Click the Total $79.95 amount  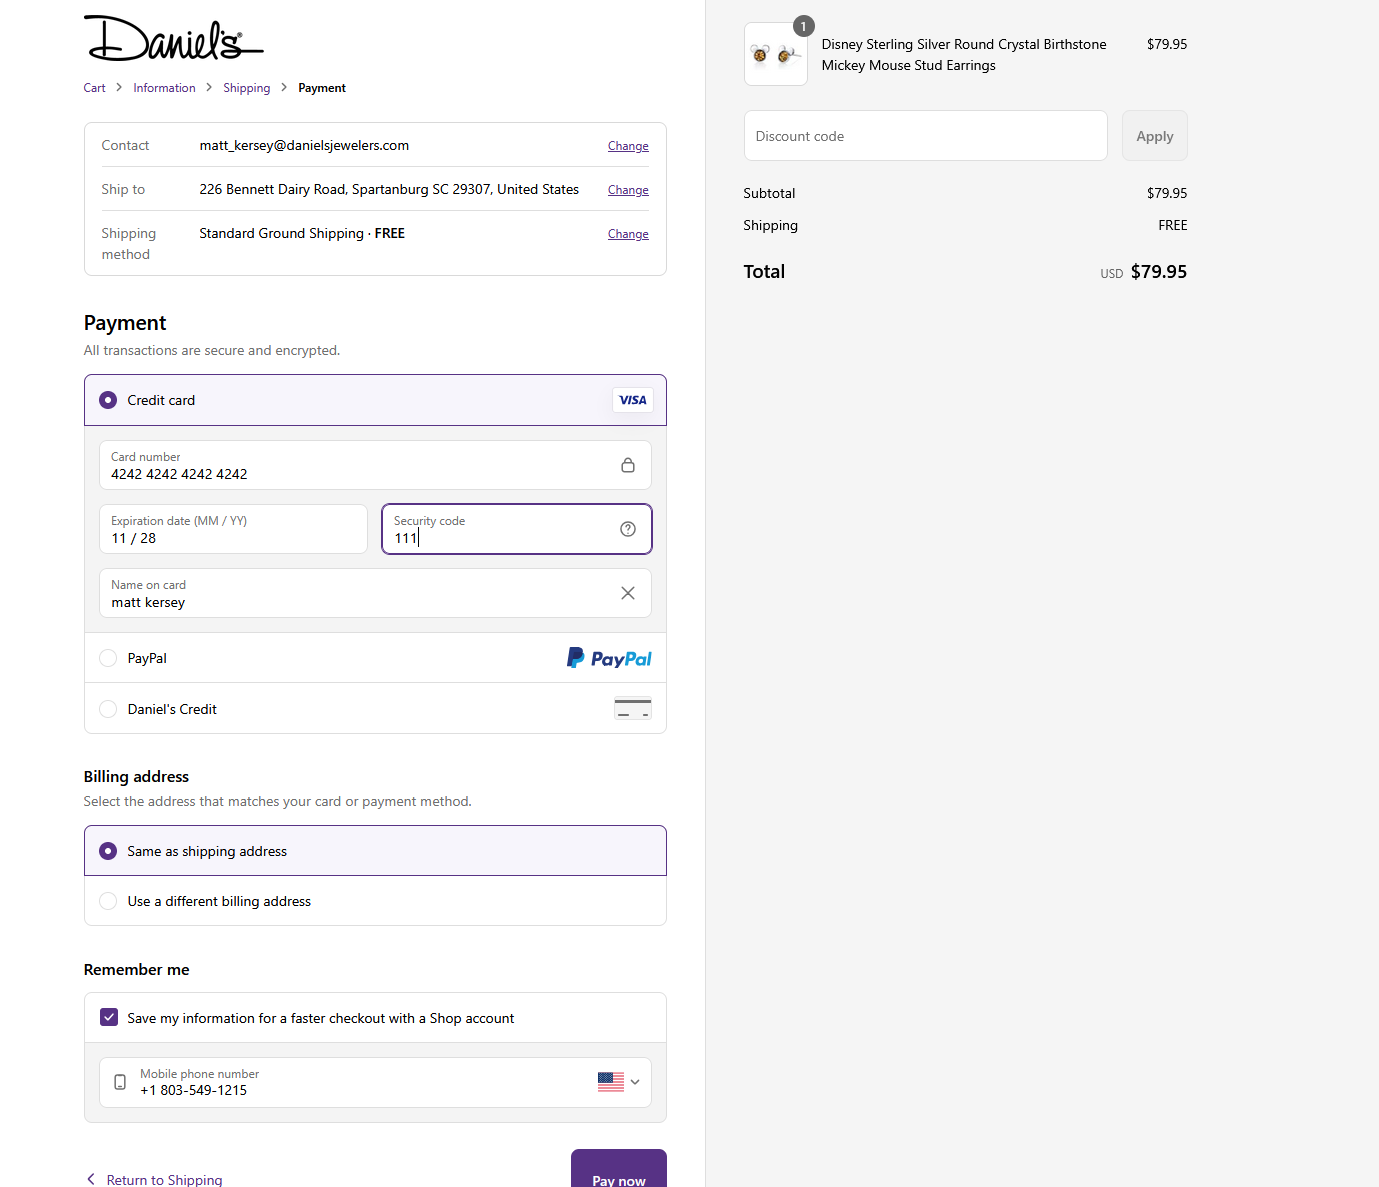pyautogui.click(x=1159, y=272)
